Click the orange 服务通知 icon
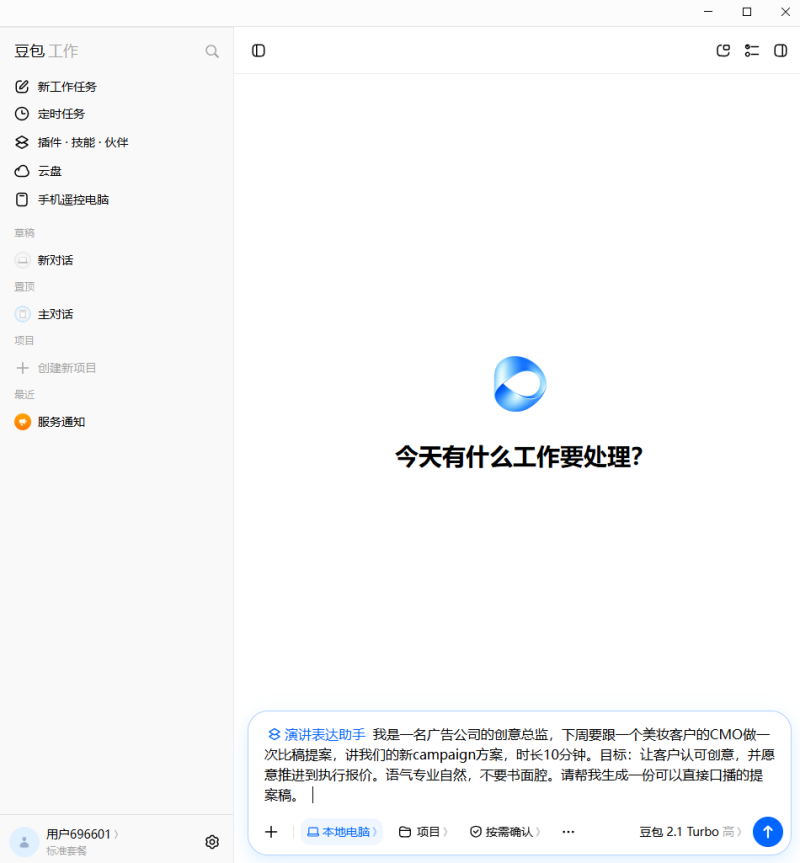Screen dimensions: 800x863 [23, 422]
